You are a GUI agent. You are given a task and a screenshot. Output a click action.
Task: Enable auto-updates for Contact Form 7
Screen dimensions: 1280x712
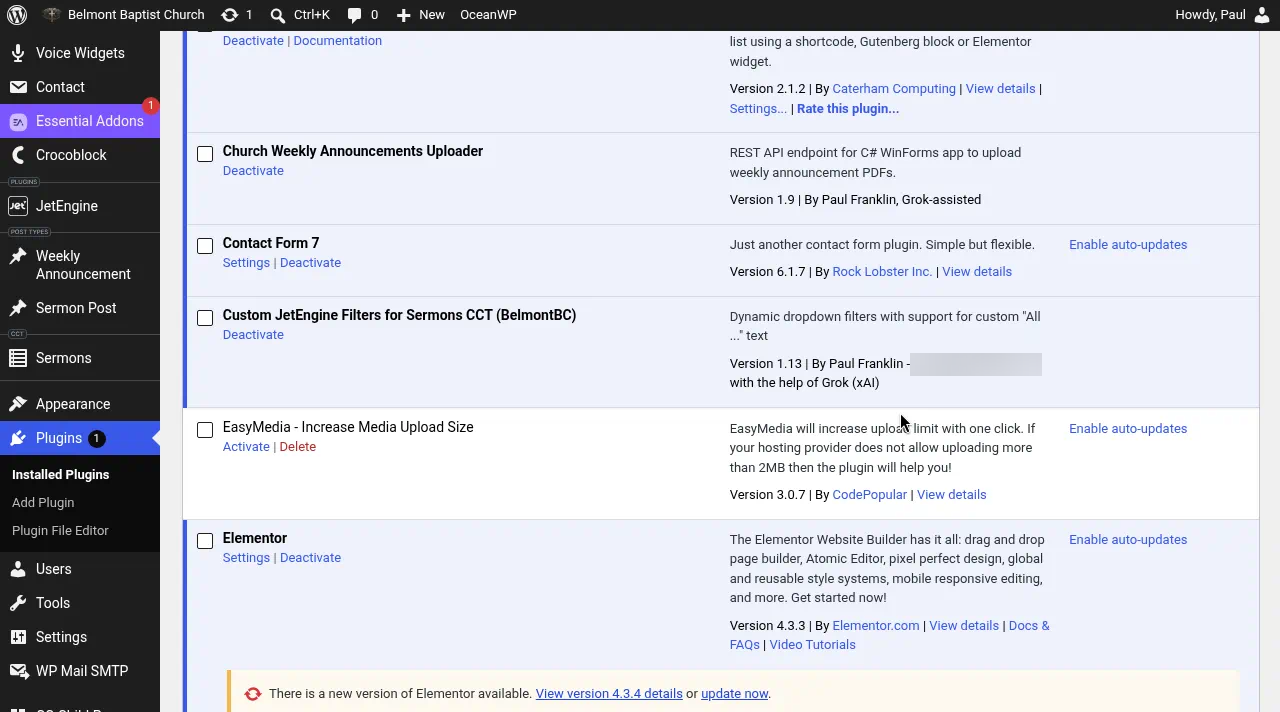1128,245
